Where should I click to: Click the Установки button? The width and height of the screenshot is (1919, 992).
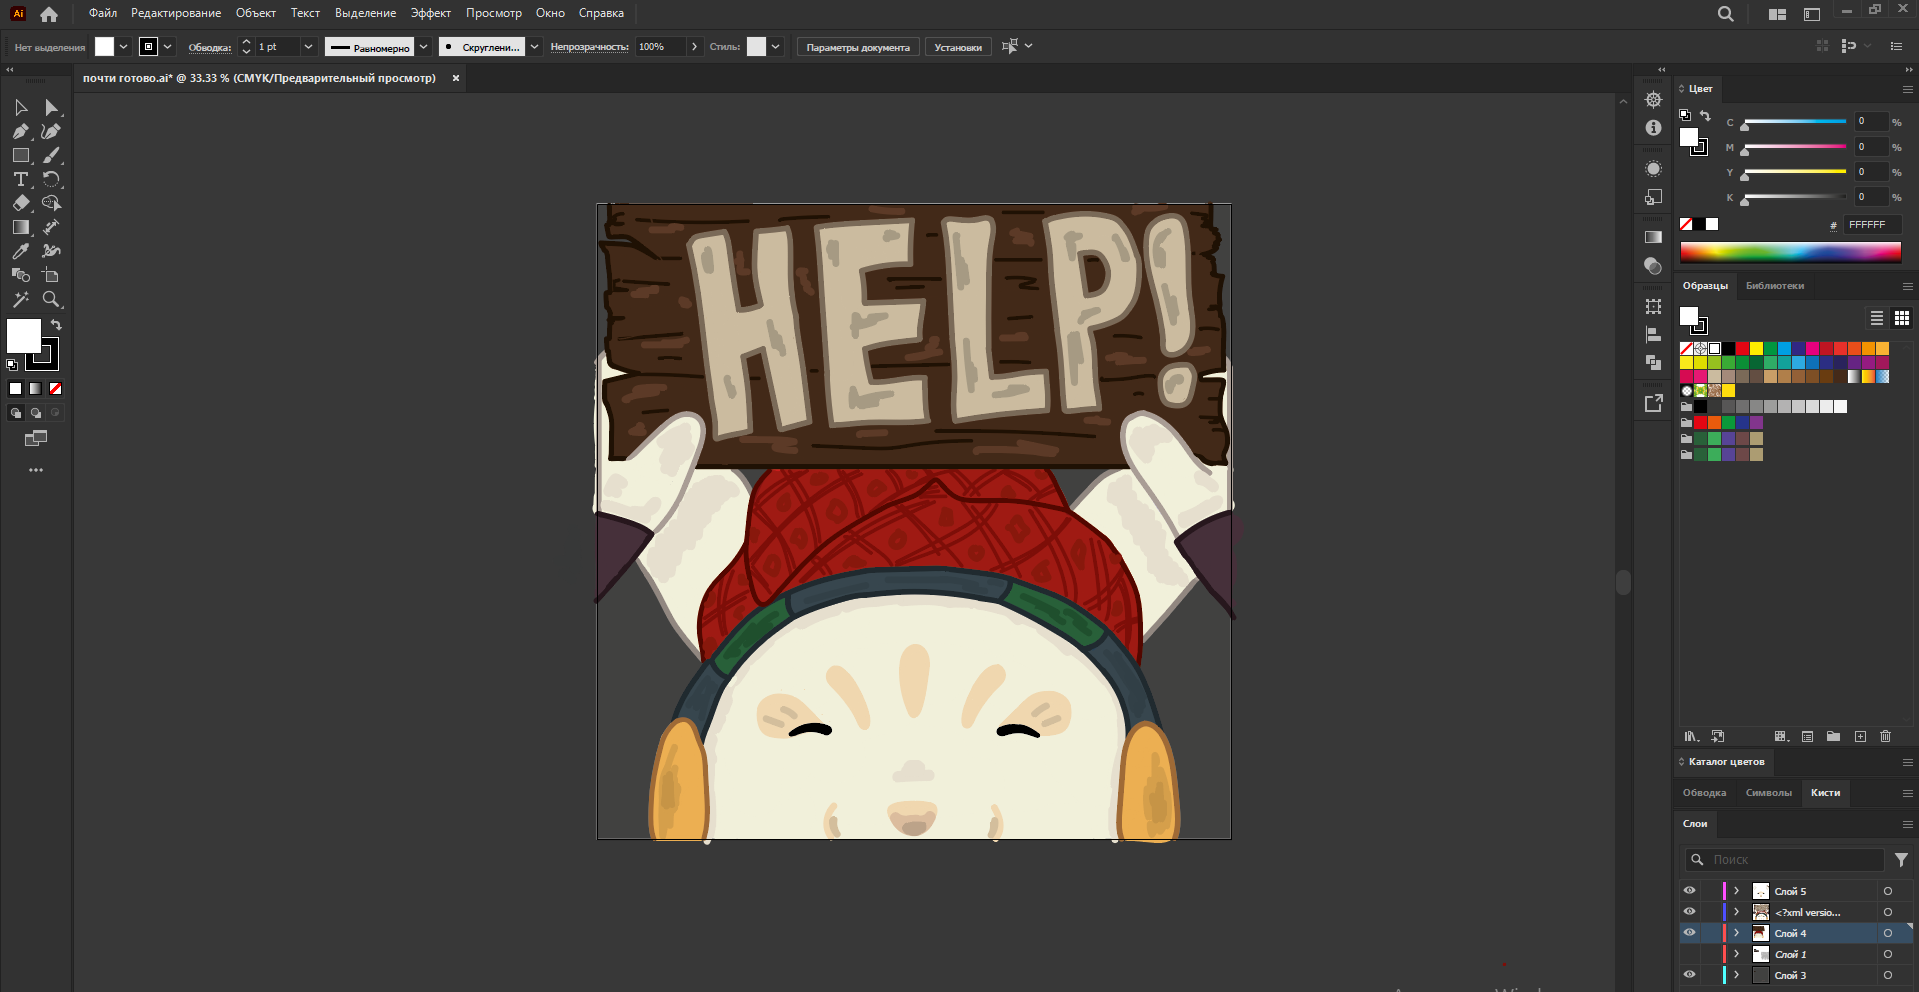958,47
